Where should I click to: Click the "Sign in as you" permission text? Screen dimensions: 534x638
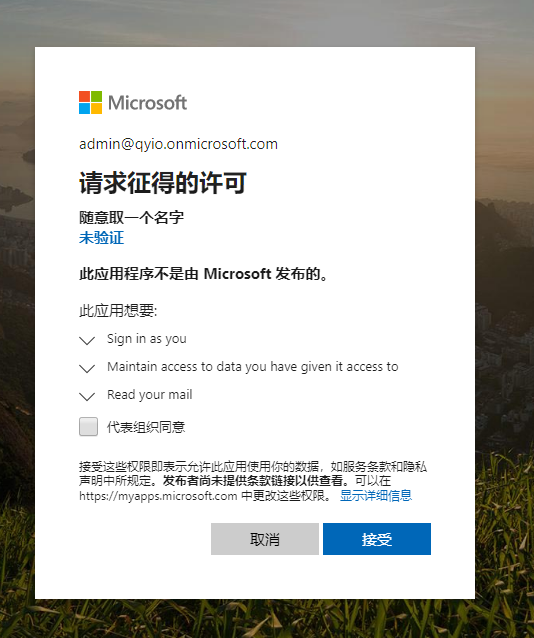tap(147, 339)
